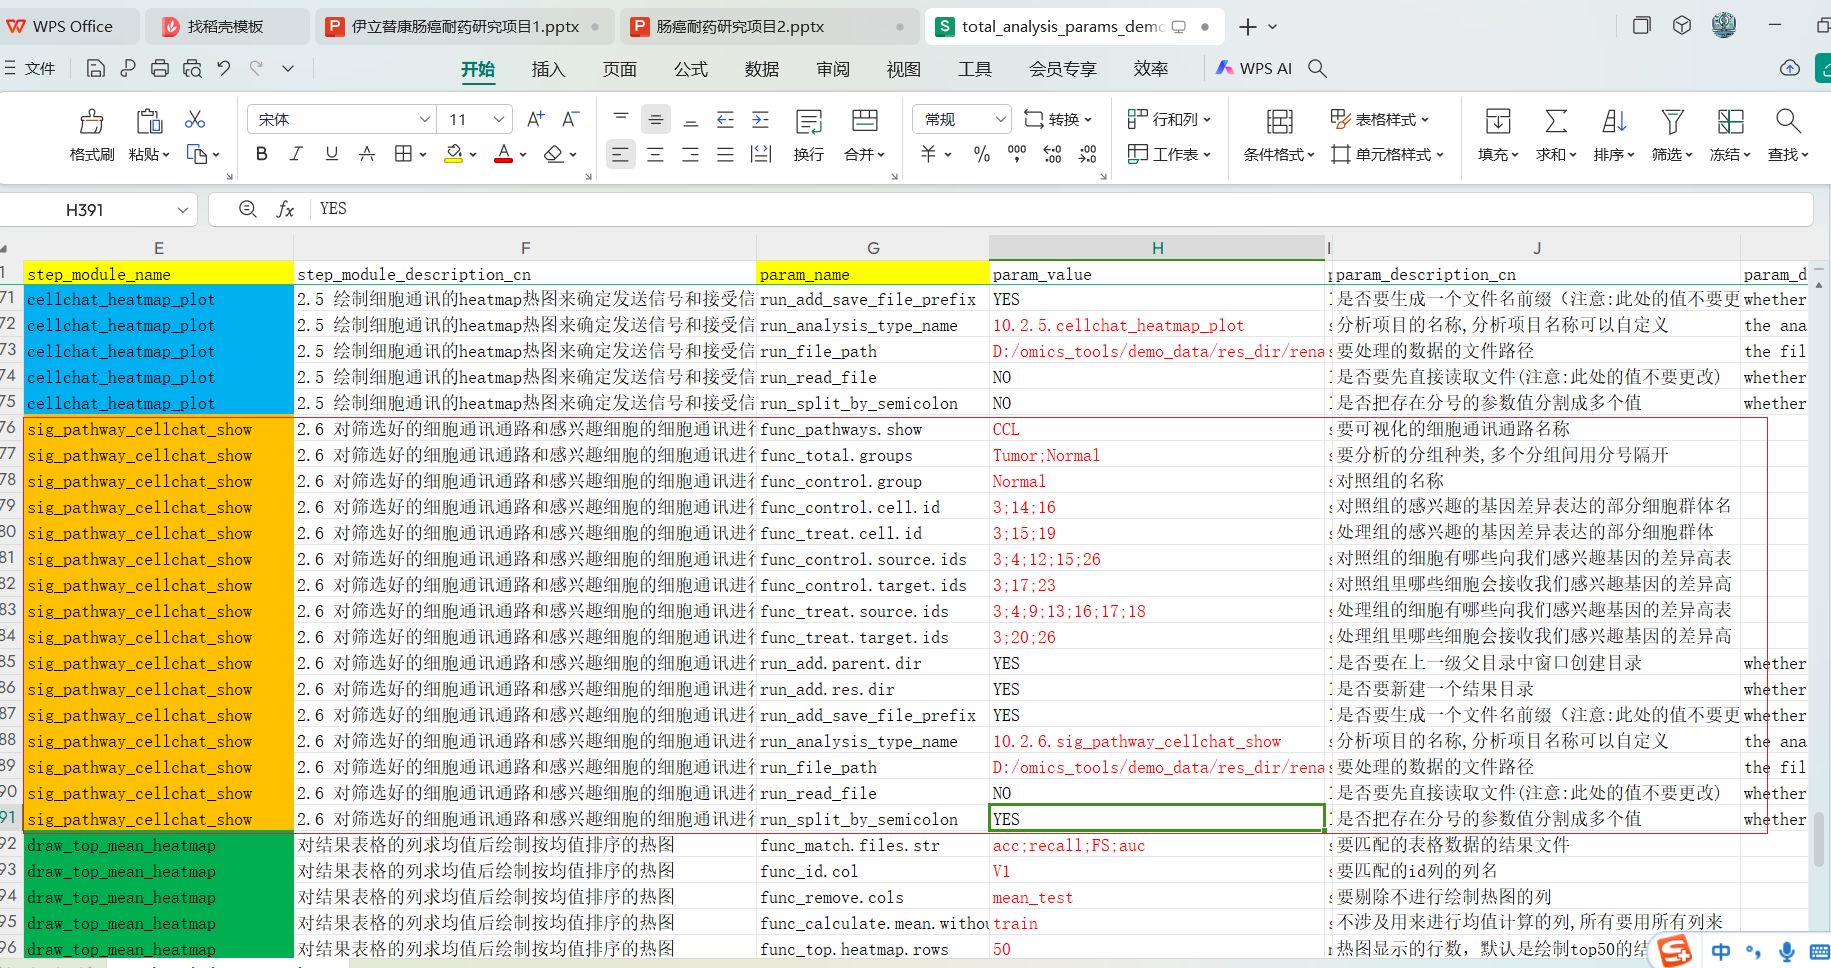1831x968 pixels.
Task: Switch to the 插入 ribbon tab
Action: point(548,69)
